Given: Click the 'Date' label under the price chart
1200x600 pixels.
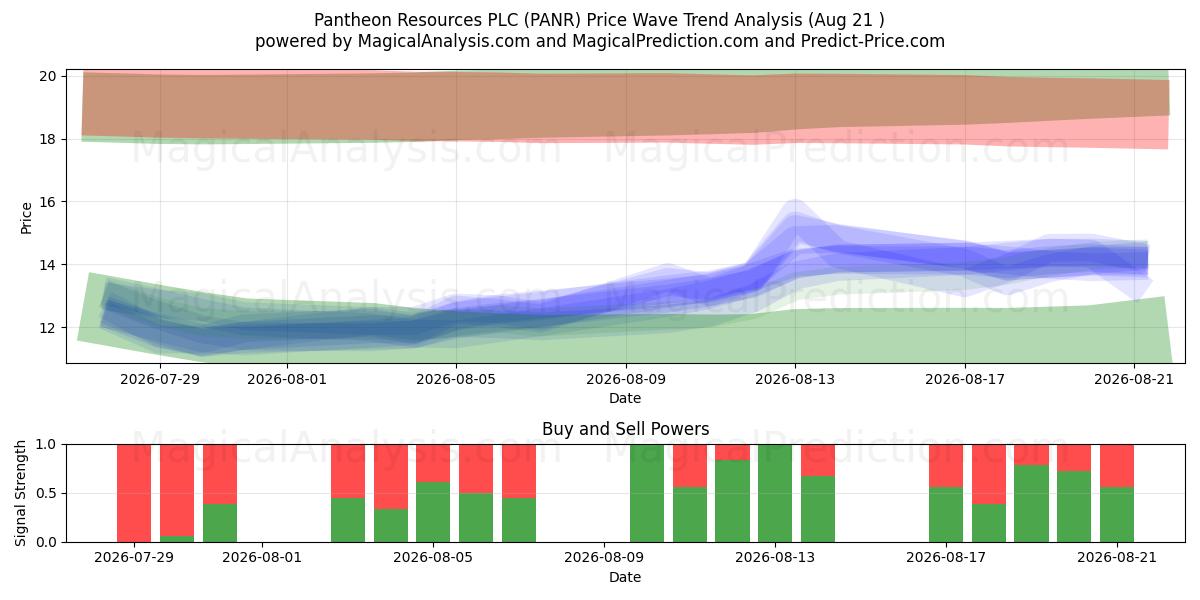Looking at the screenshot, I should [x=625, y=398].
